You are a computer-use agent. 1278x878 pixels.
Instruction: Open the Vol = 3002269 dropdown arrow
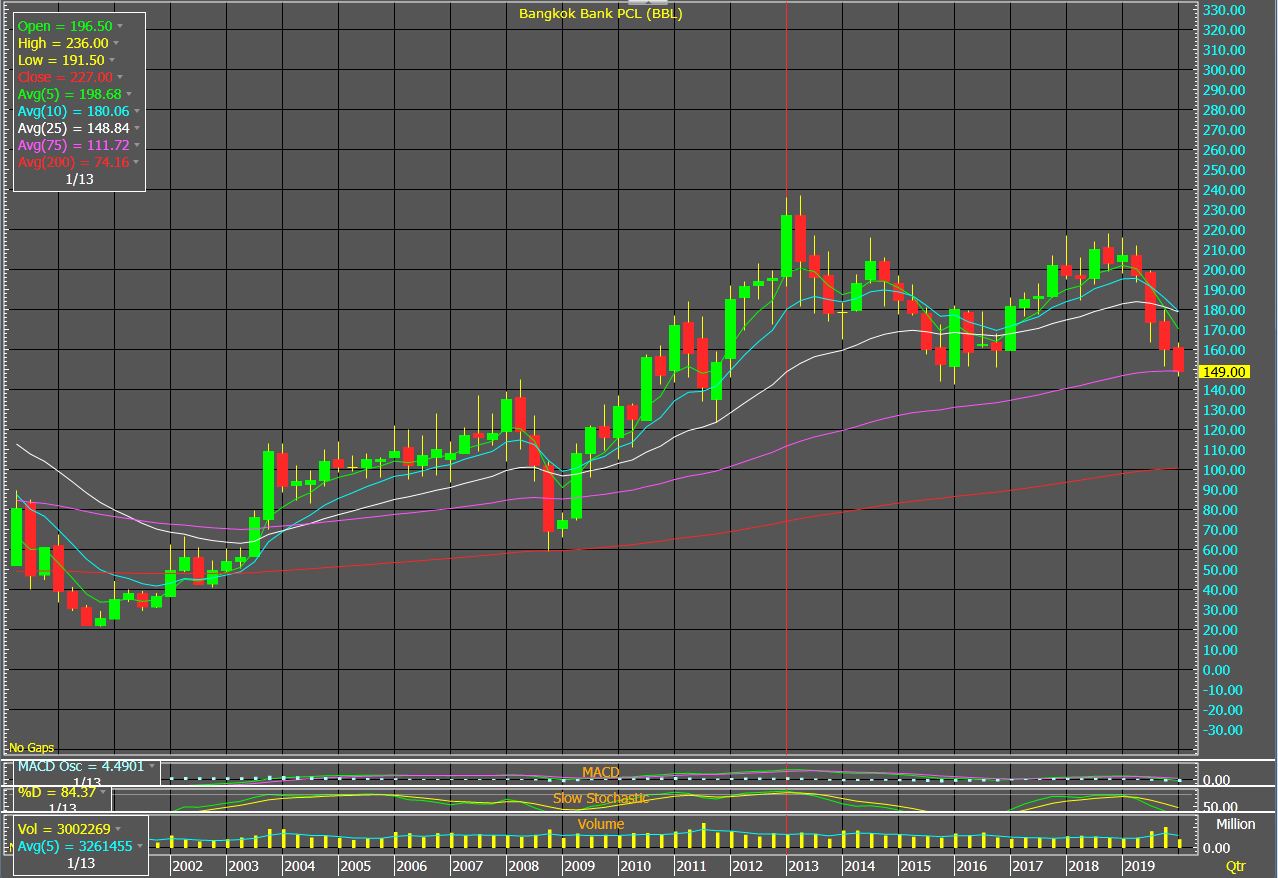pyautogui.click(x=119, y=829)
